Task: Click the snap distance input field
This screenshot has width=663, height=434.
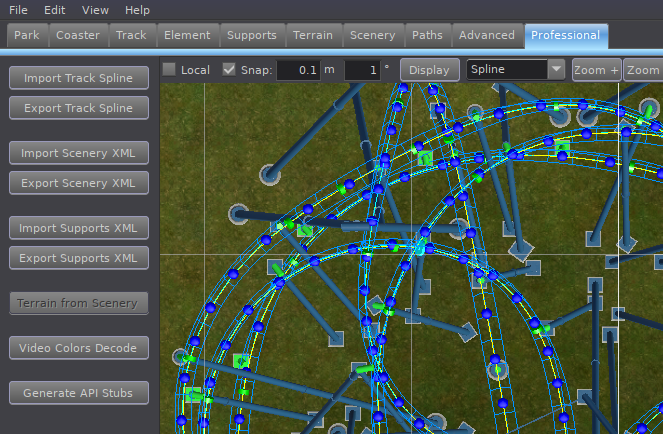Action: [x=297, y=70]
